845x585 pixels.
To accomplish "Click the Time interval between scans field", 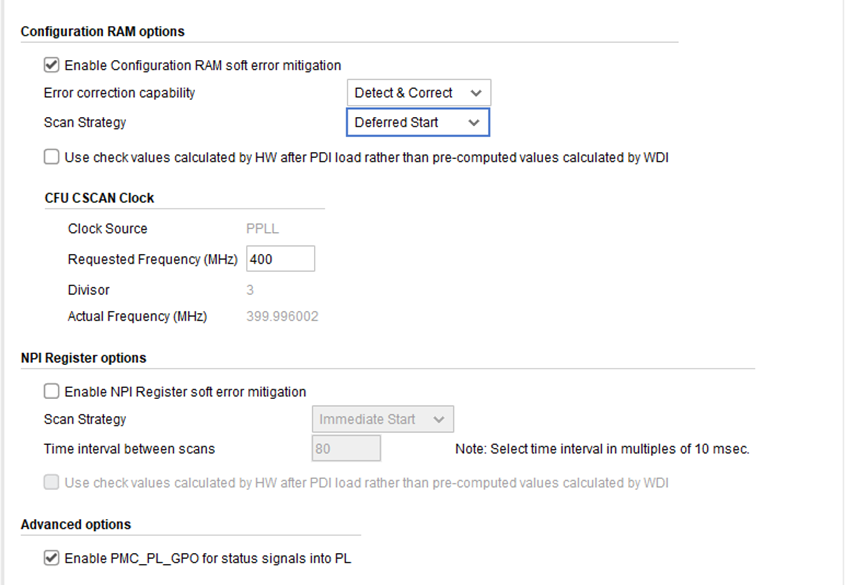I will click(x=346, y=449).
